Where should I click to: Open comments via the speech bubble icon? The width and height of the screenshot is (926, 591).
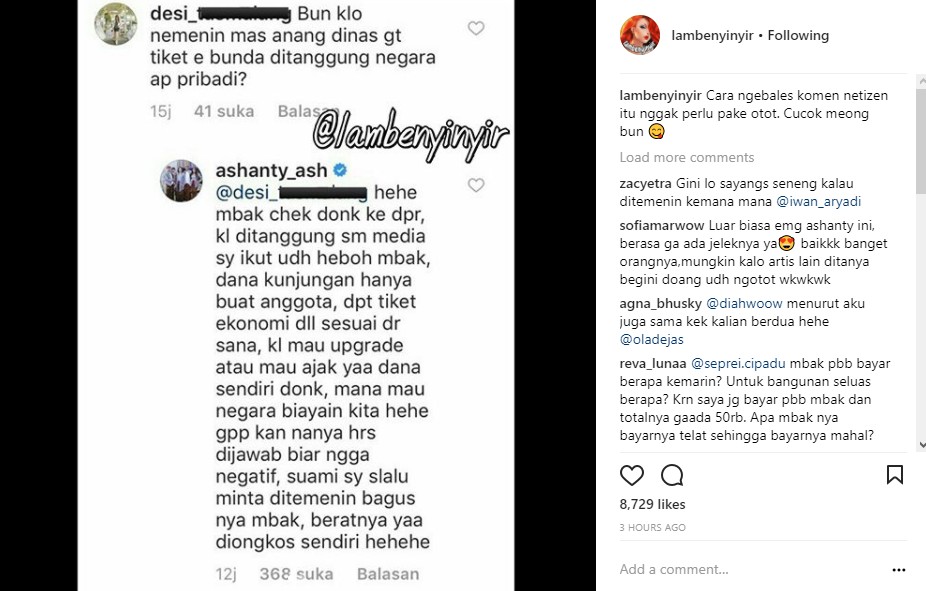click(672, 475)
